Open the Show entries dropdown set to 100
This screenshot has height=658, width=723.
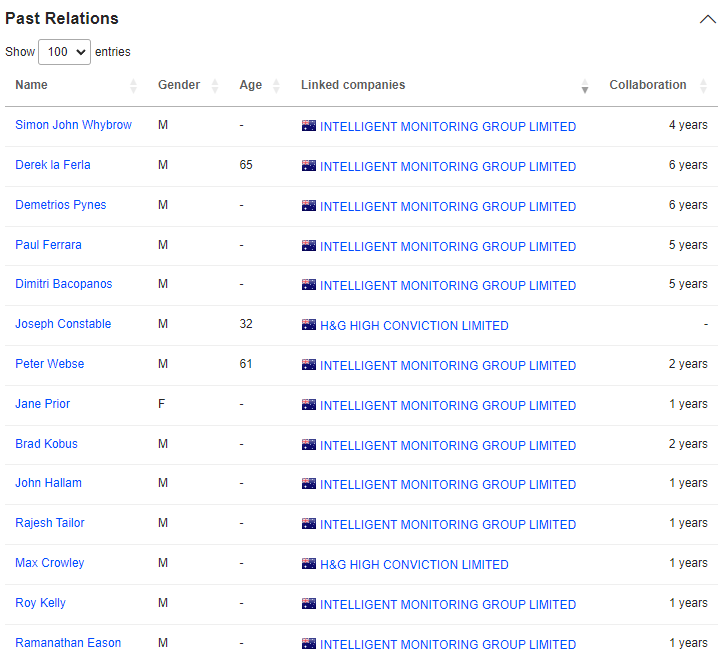(x=64, y=52)
